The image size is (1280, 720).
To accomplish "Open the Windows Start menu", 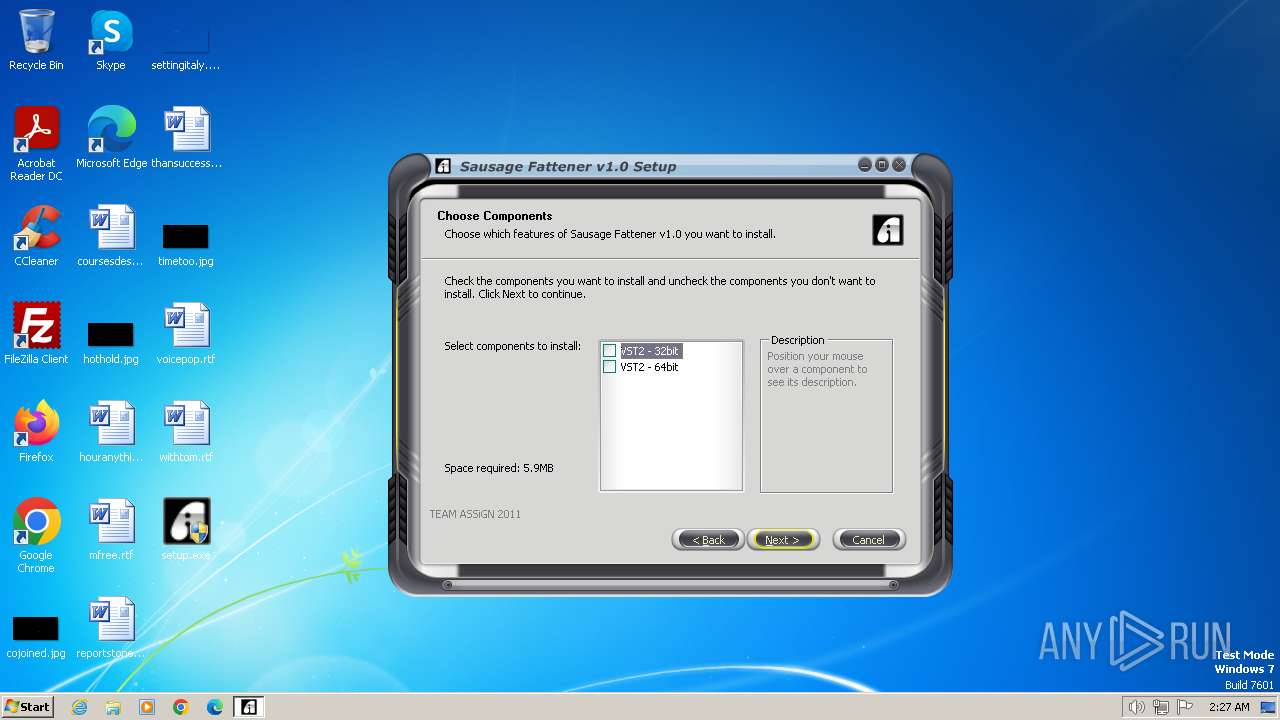I will pos(27,707).
